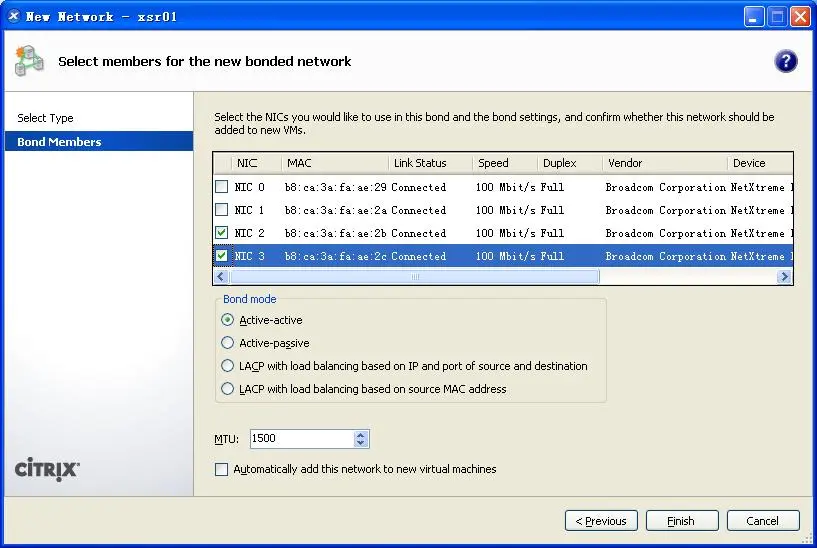Click NIC 1 name text
This screenshot has height=548, width=817.
click(x=249, y=210)
